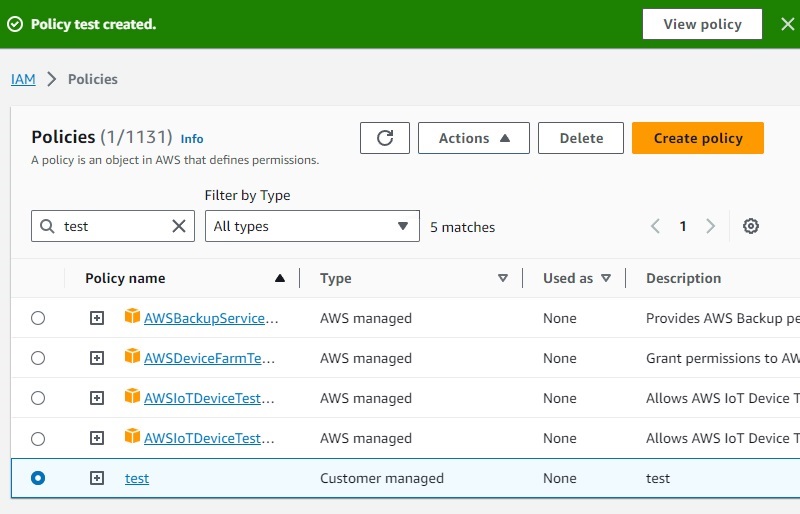The height and width of the screenshot is (514, 800).
Task: Expand the AWSDeviceFarmTe policy row details
Action: 97,358
